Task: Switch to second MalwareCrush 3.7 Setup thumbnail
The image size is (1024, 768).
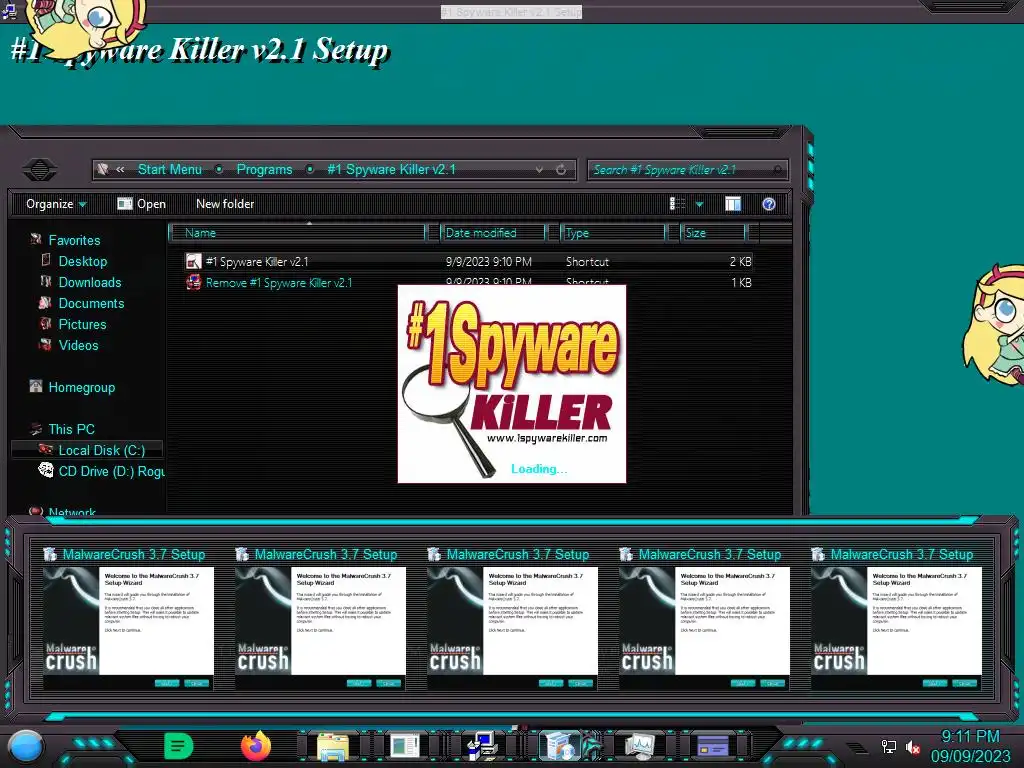Action: pyautogui.click(x=320, y=619)
